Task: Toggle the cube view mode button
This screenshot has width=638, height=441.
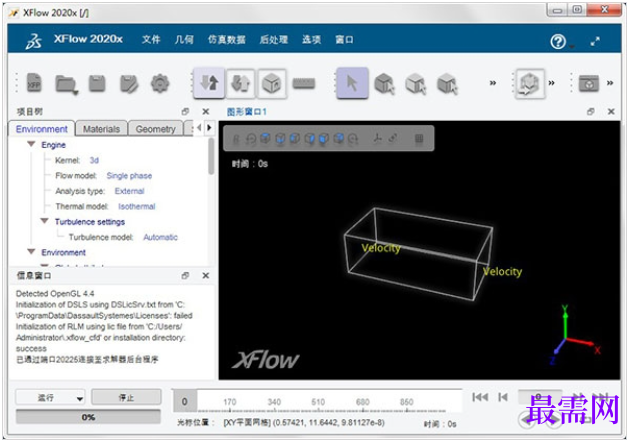Action: [271, 83]
